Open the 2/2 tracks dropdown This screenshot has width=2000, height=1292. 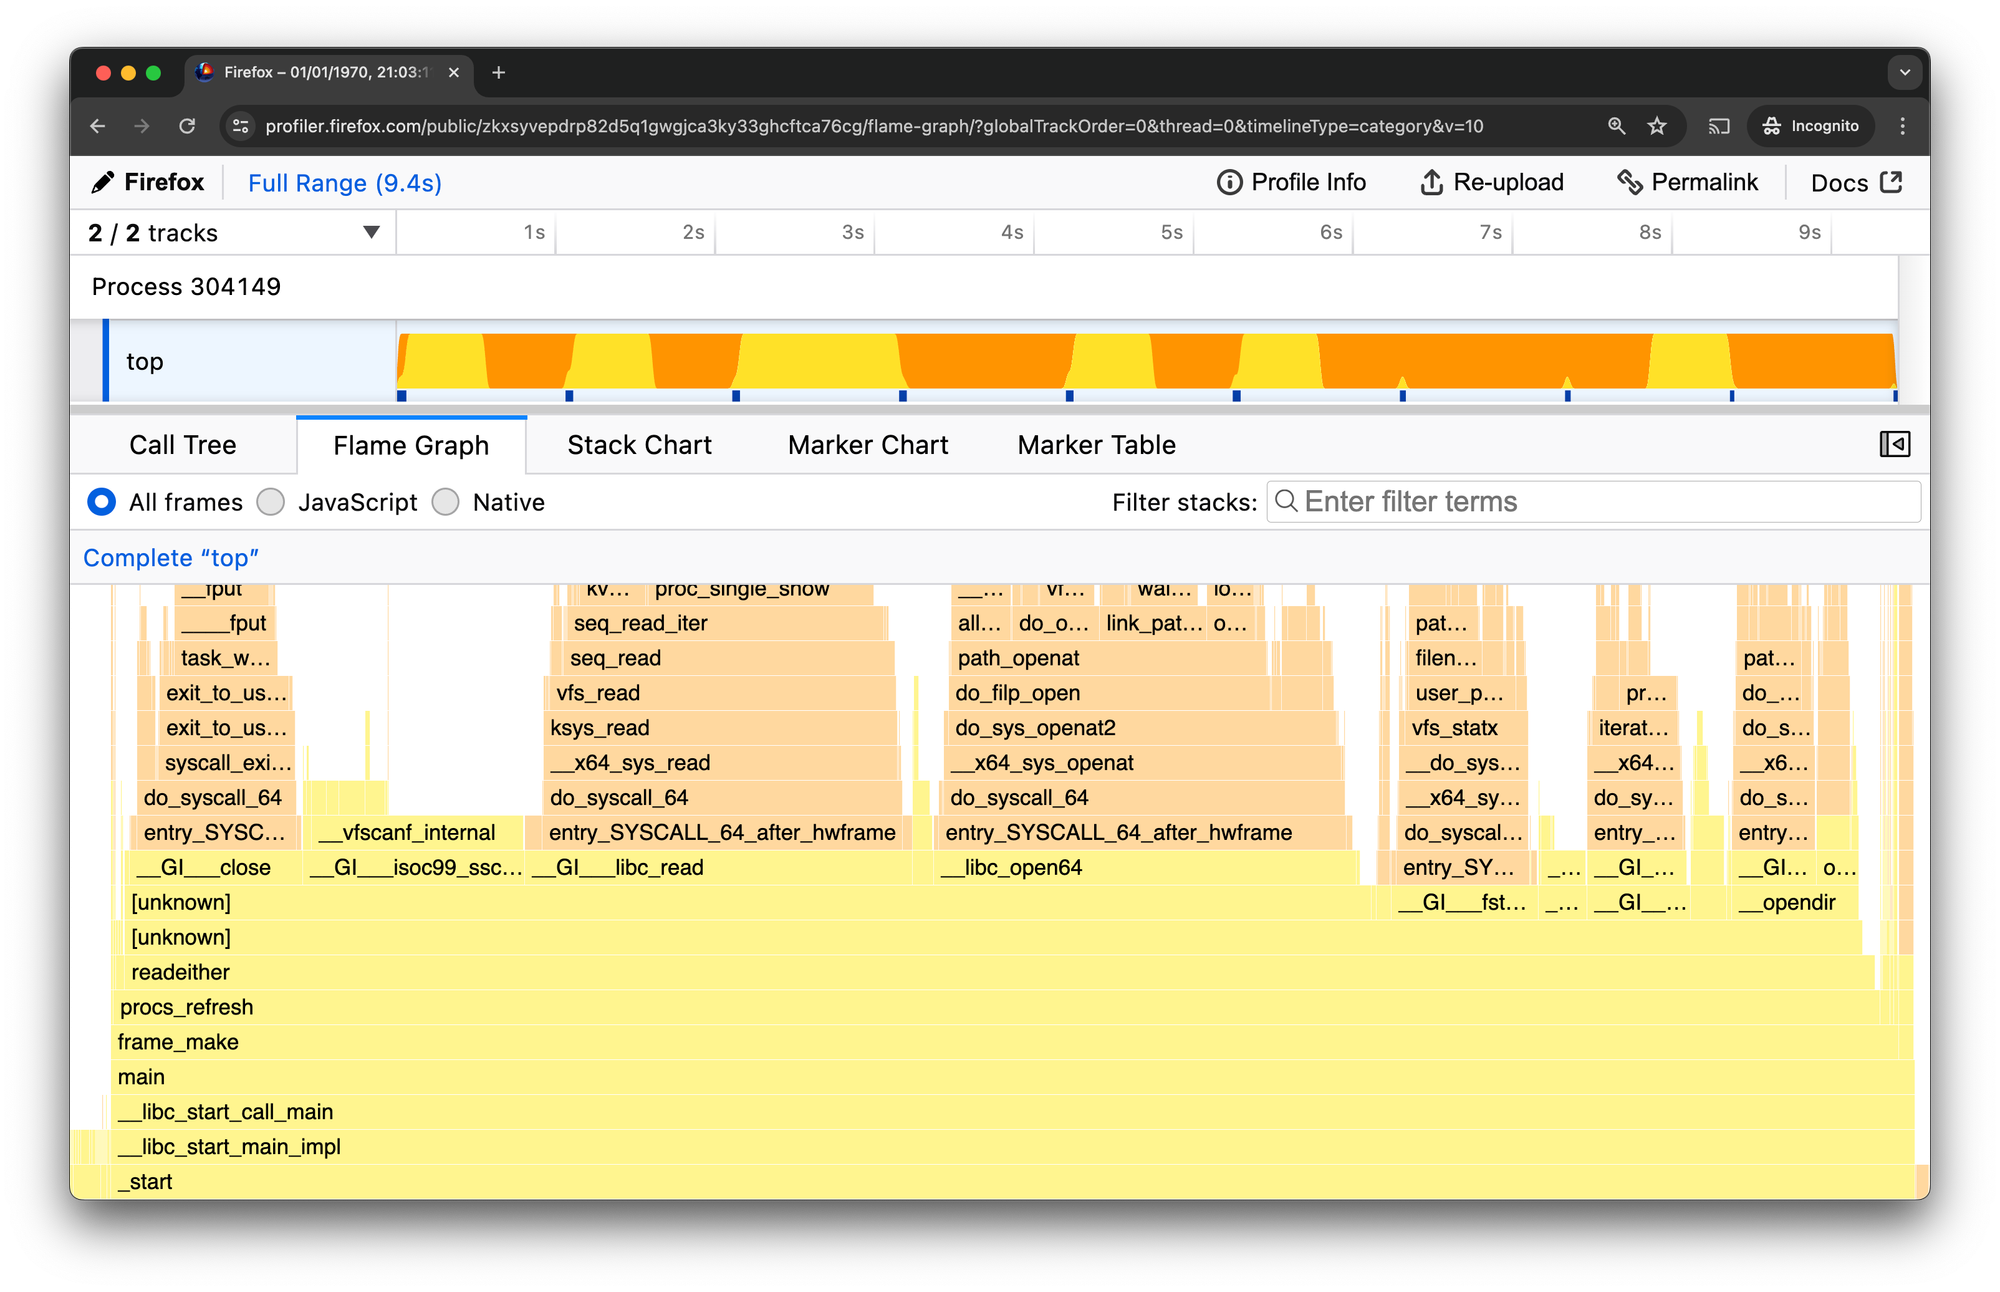[370, 232]
